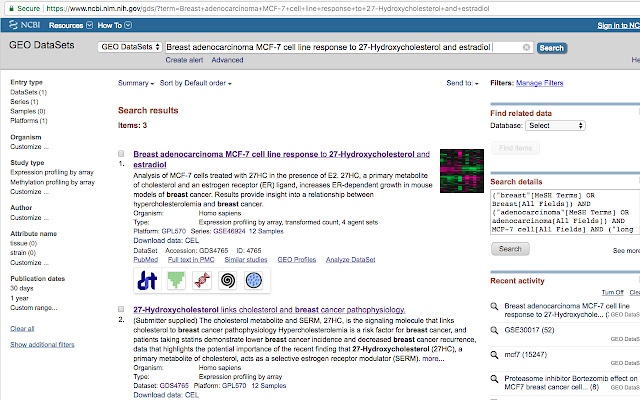Click magnifier icon beside Proteasome inhibitor recent search

494,379
